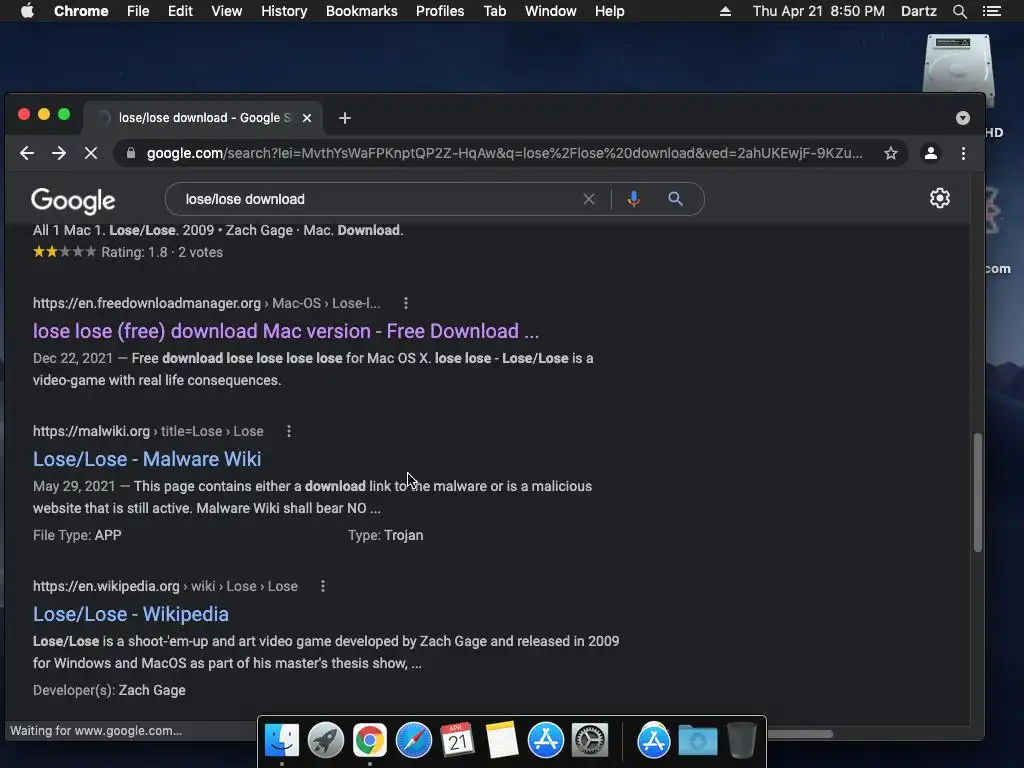Open Launchpad from the Dock

(x=326, y=740)
